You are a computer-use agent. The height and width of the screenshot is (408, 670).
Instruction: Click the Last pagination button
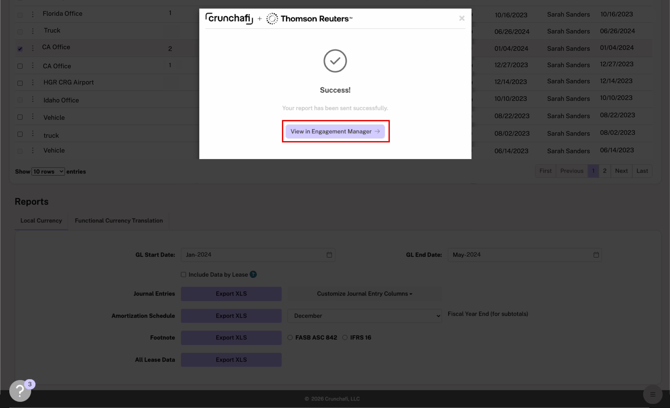642,171
